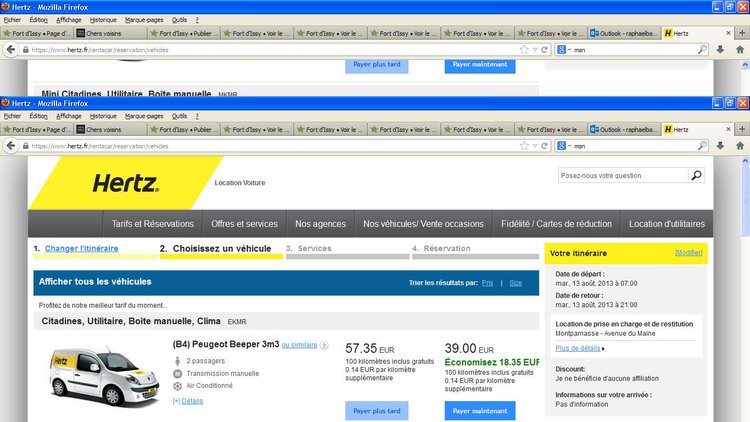750x422 pixels.
Task: Expand vehicle Détails link
Action: pyautogui.click(x=192, y=401)
